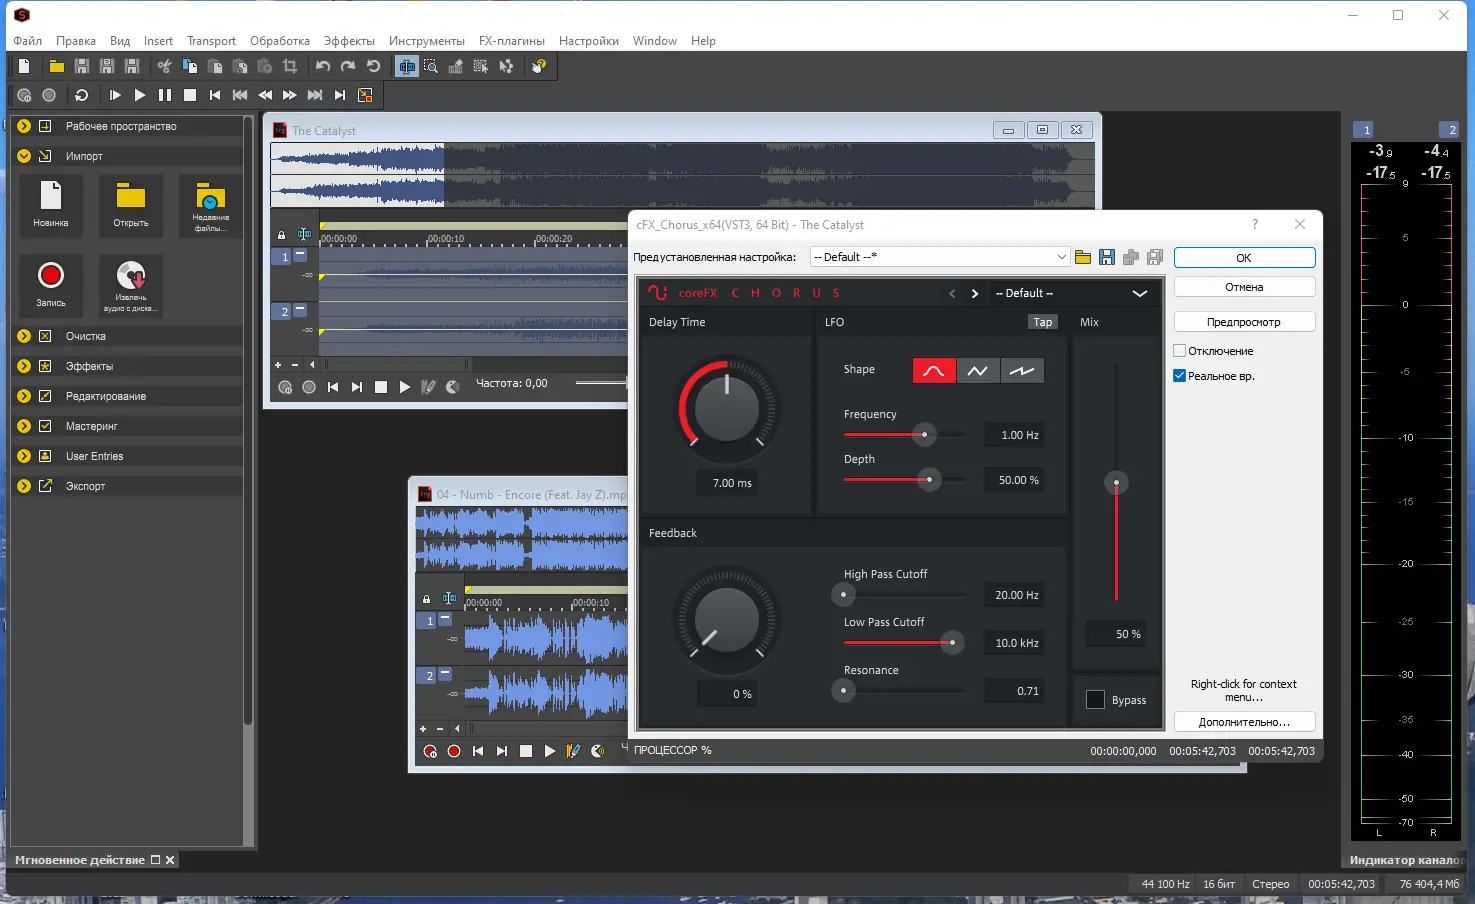The height and width of the screenshot is (904, 1475).
Task: Expand the Мастеринг panel section
Action: [x=24, y=426]
